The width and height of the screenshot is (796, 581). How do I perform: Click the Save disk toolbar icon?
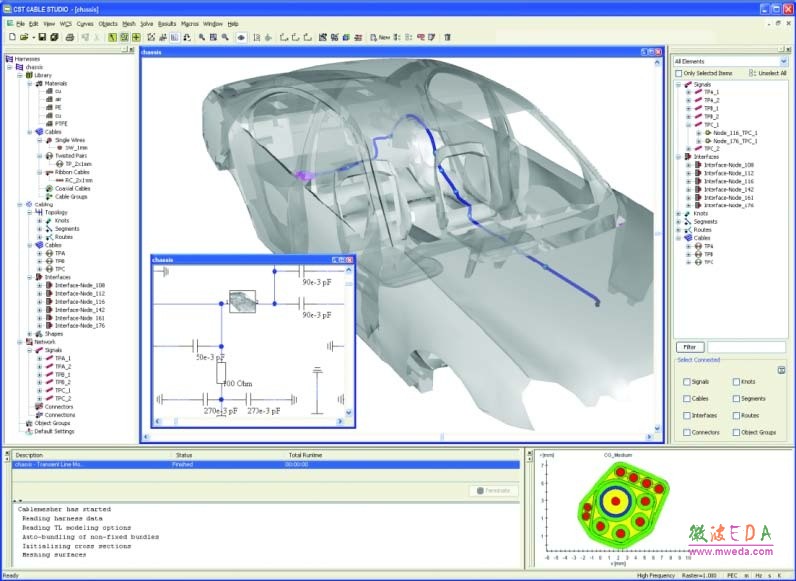42,37
